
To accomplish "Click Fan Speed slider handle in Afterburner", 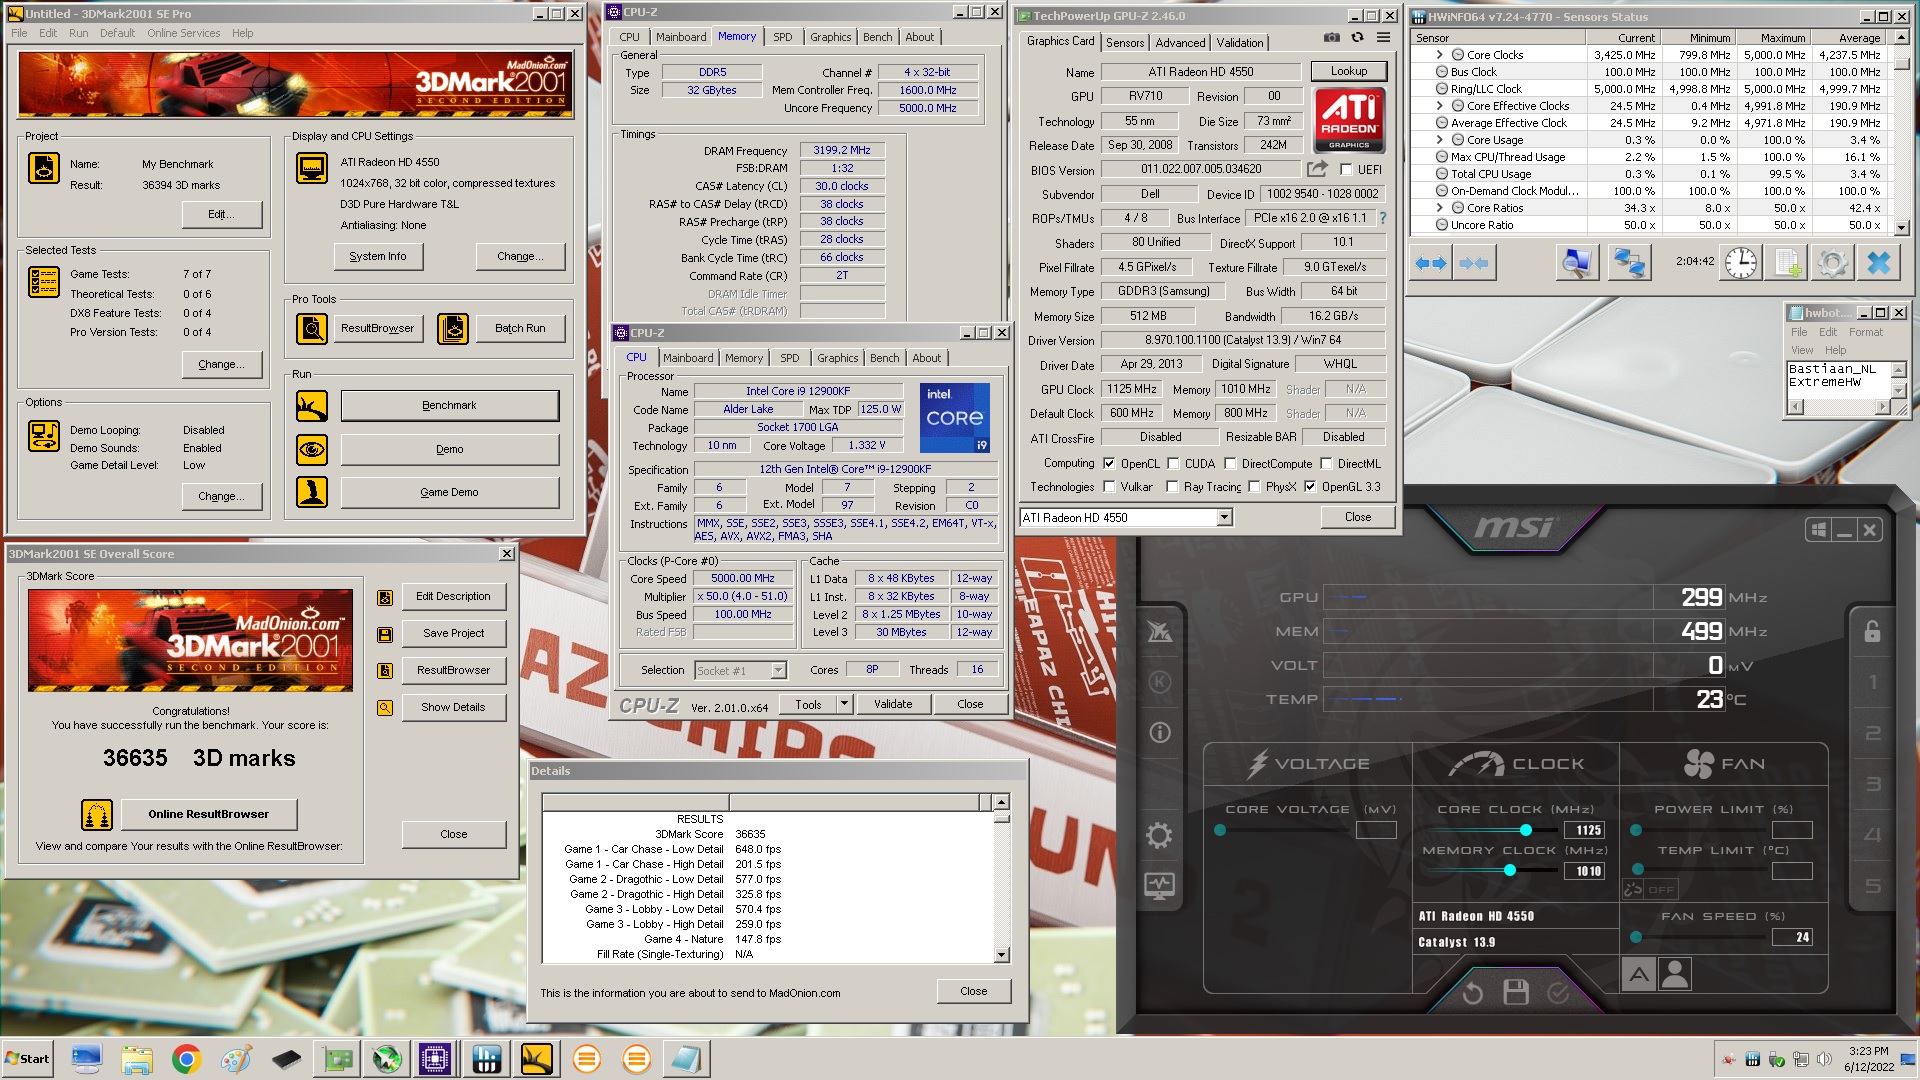I will (1636, 937).
